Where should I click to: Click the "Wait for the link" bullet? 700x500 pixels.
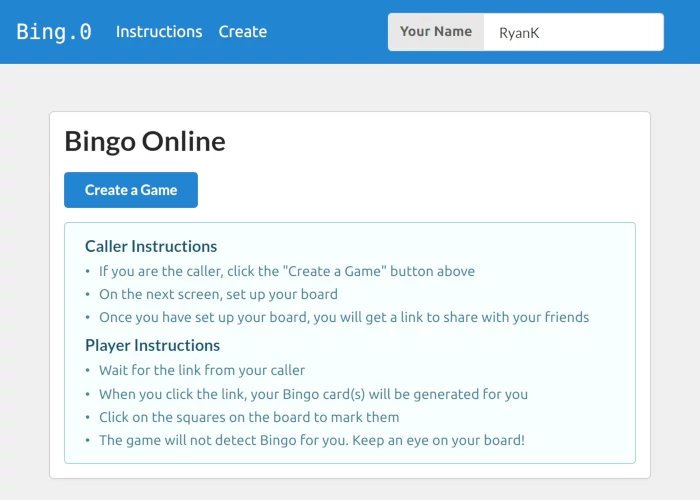[x=201, y=370]
